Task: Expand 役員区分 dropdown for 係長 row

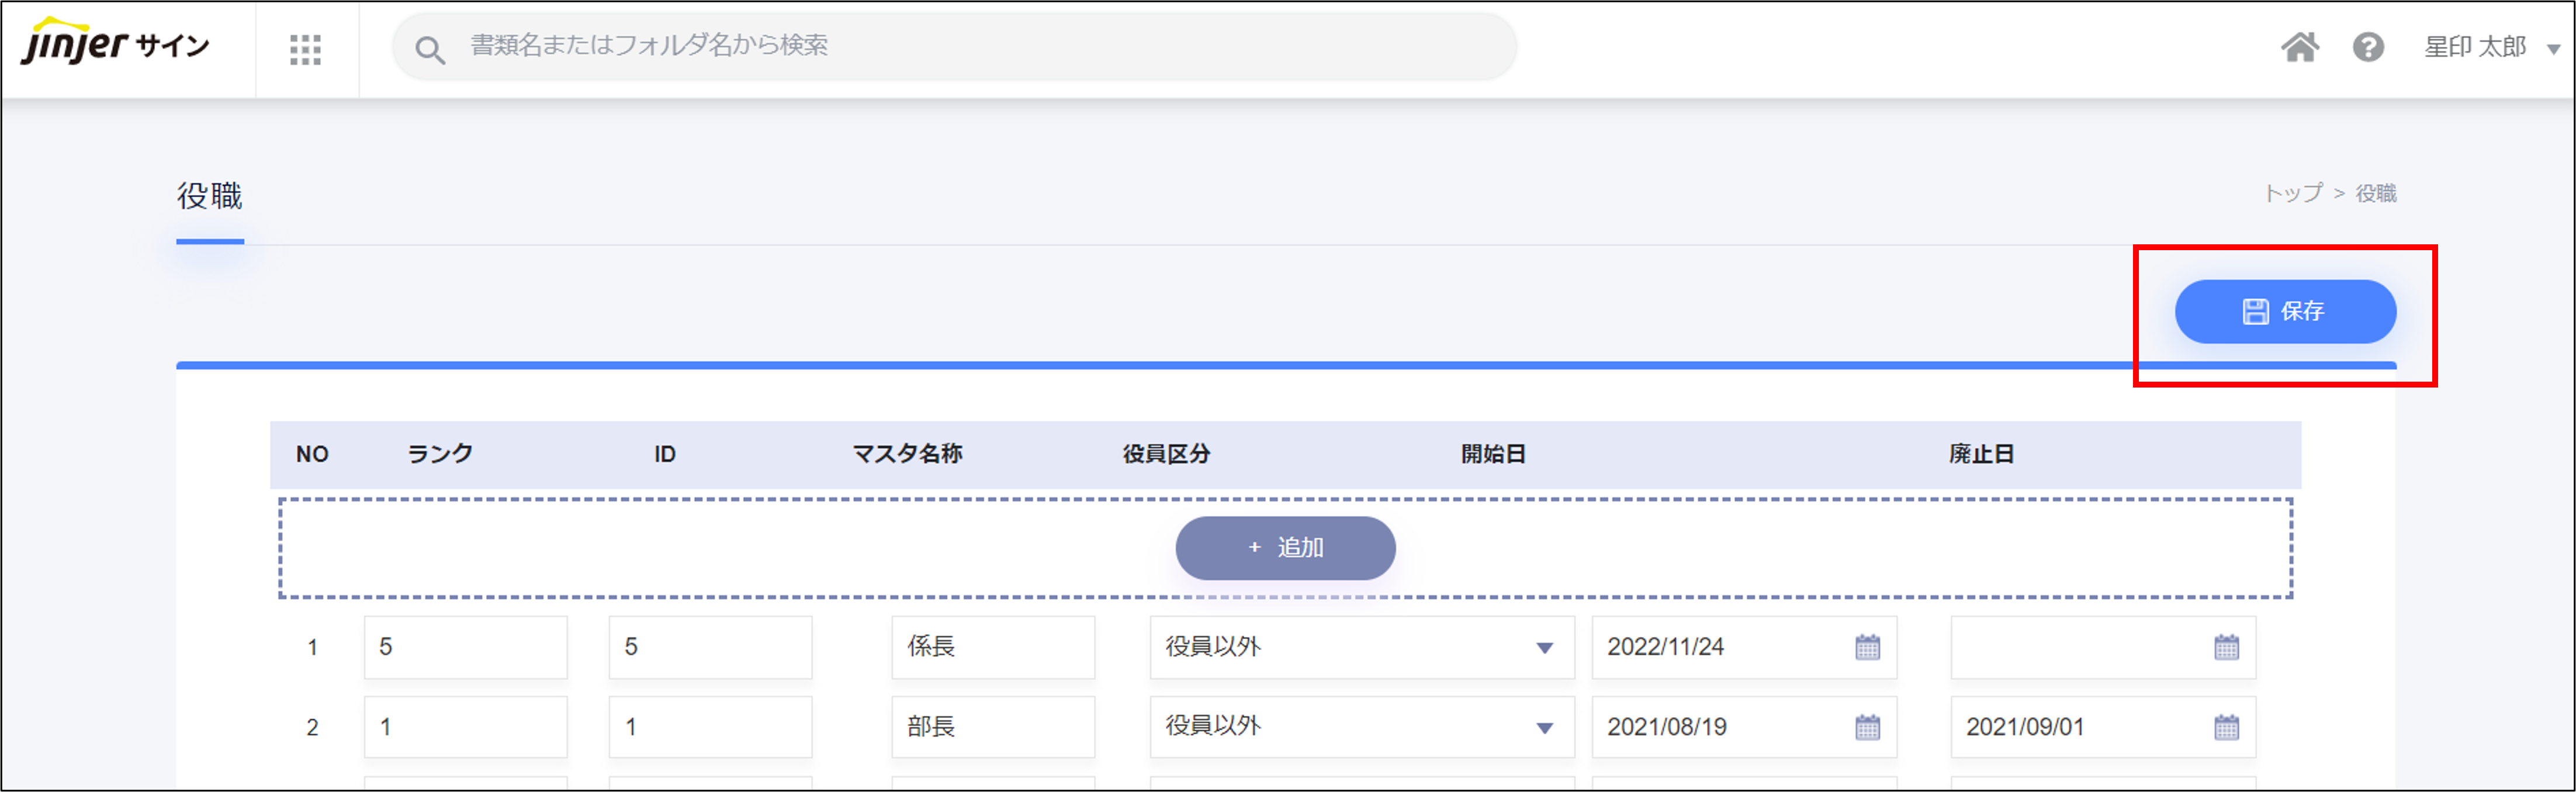Action: tap(1544, 648)
